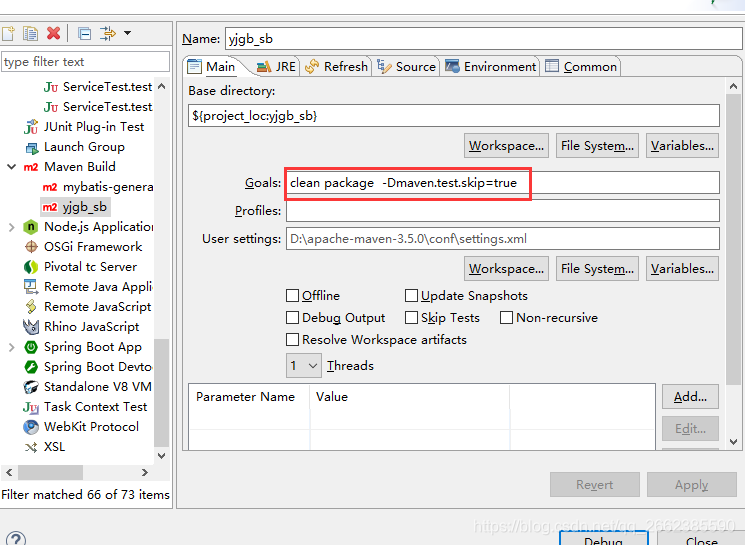The image size is (745, 545).
Task: Click the Add parameter button
Action: click(x=690, y=397)
